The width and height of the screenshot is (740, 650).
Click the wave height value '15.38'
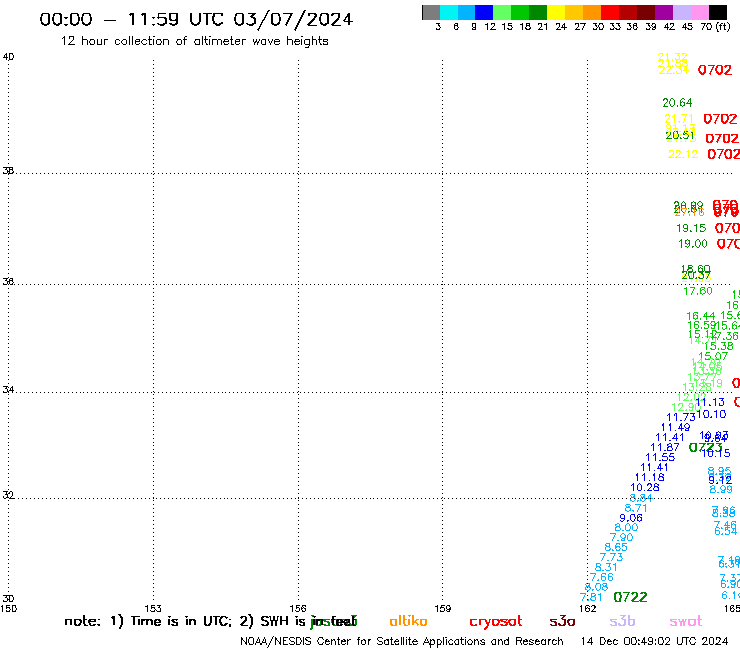pyautogui.click(x=719, y=346)
